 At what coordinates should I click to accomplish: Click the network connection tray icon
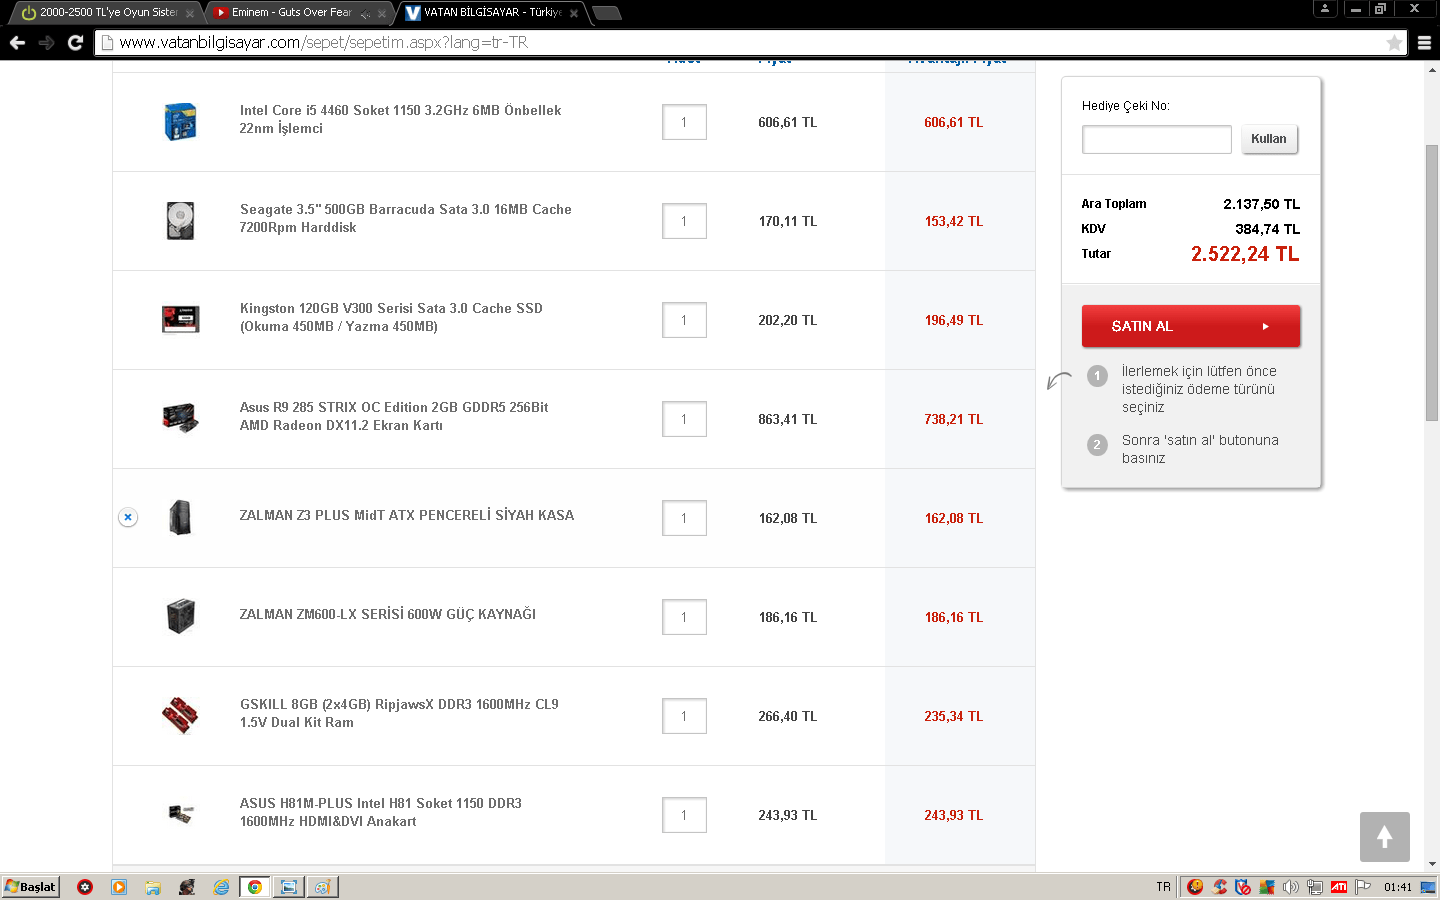(1315, 887)
